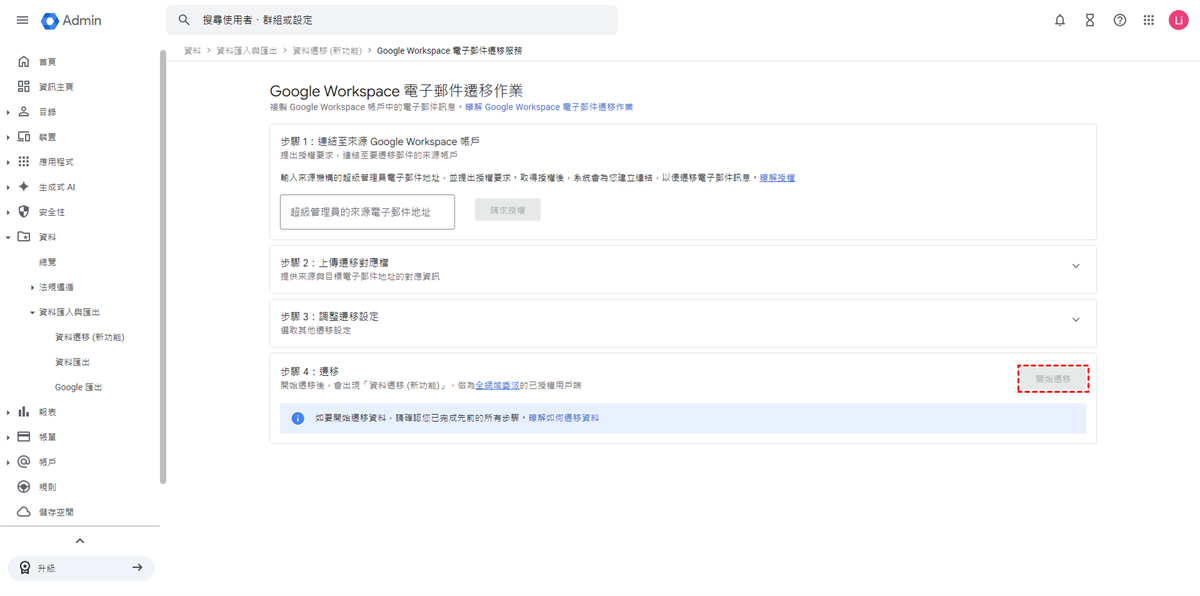
Task: Expand the 法規遵循 sub-item arrow
Action: point(32,287)
